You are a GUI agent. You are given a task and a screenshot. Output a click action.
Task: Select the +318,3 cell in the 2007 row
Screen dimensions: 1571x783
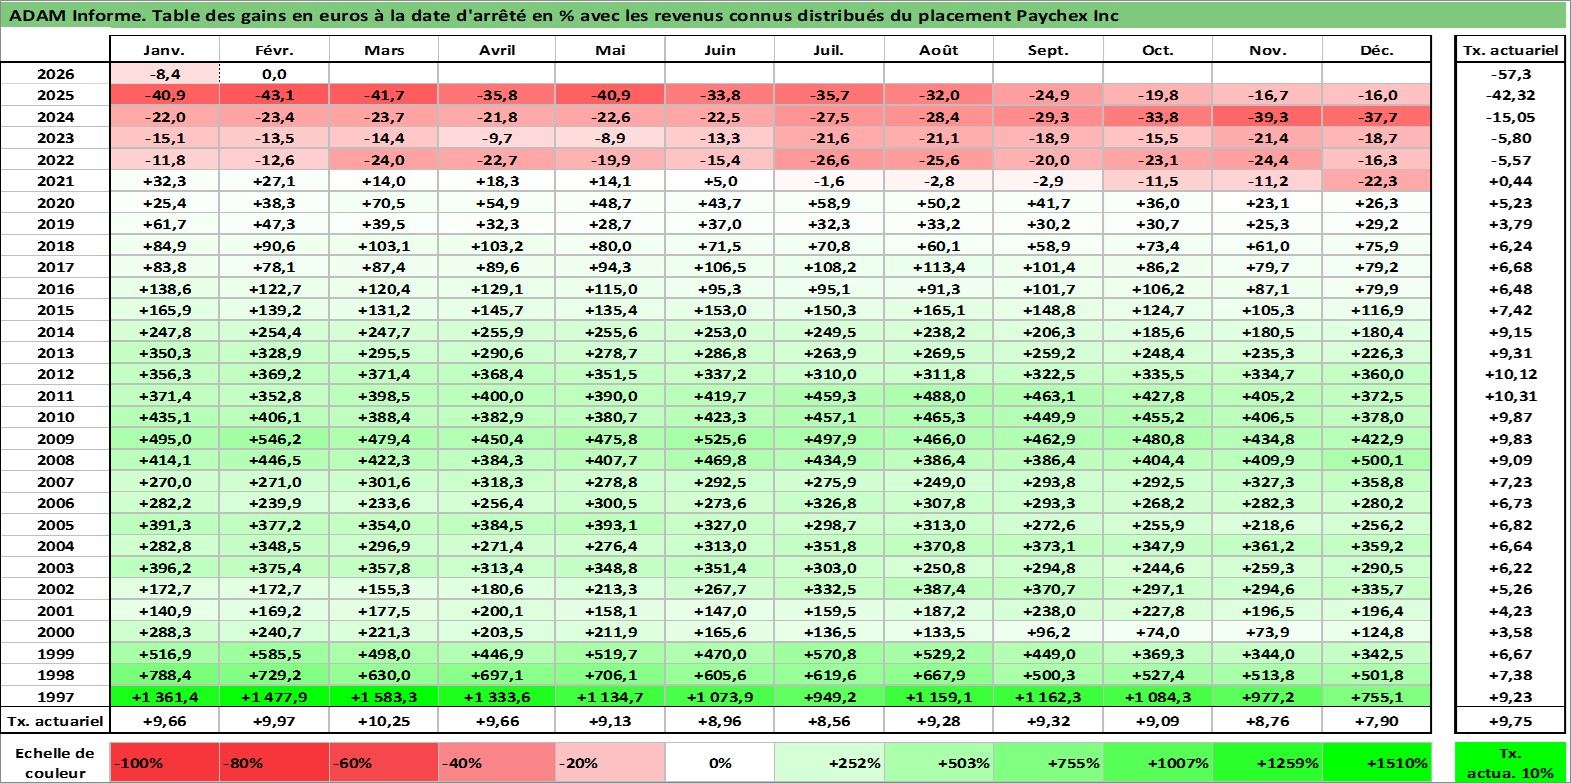click(x=497, y=482)
